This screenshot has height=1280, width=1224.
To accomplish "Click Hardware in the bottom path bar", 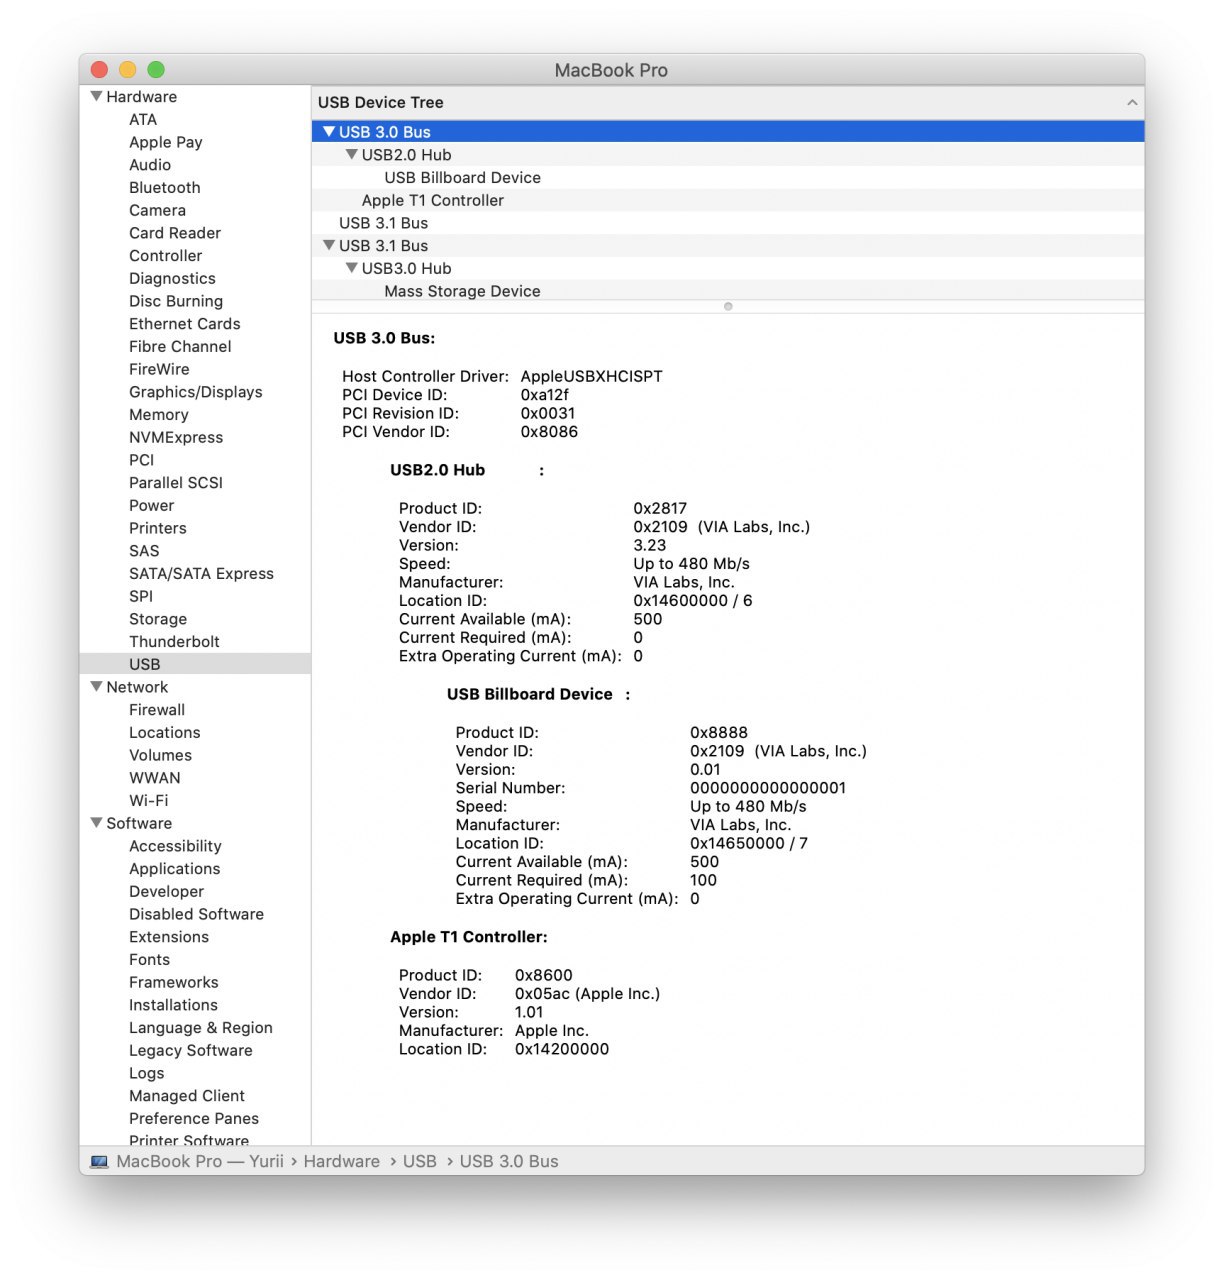I will click(341, 1162).
